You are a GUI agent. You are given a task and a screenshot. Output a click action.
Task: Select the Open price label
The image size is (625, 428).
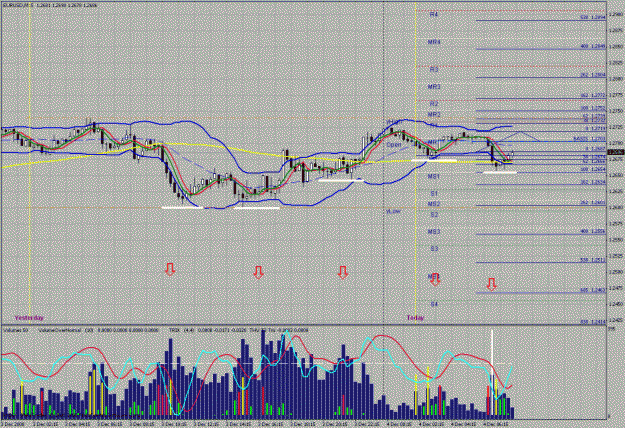[394, 145]
